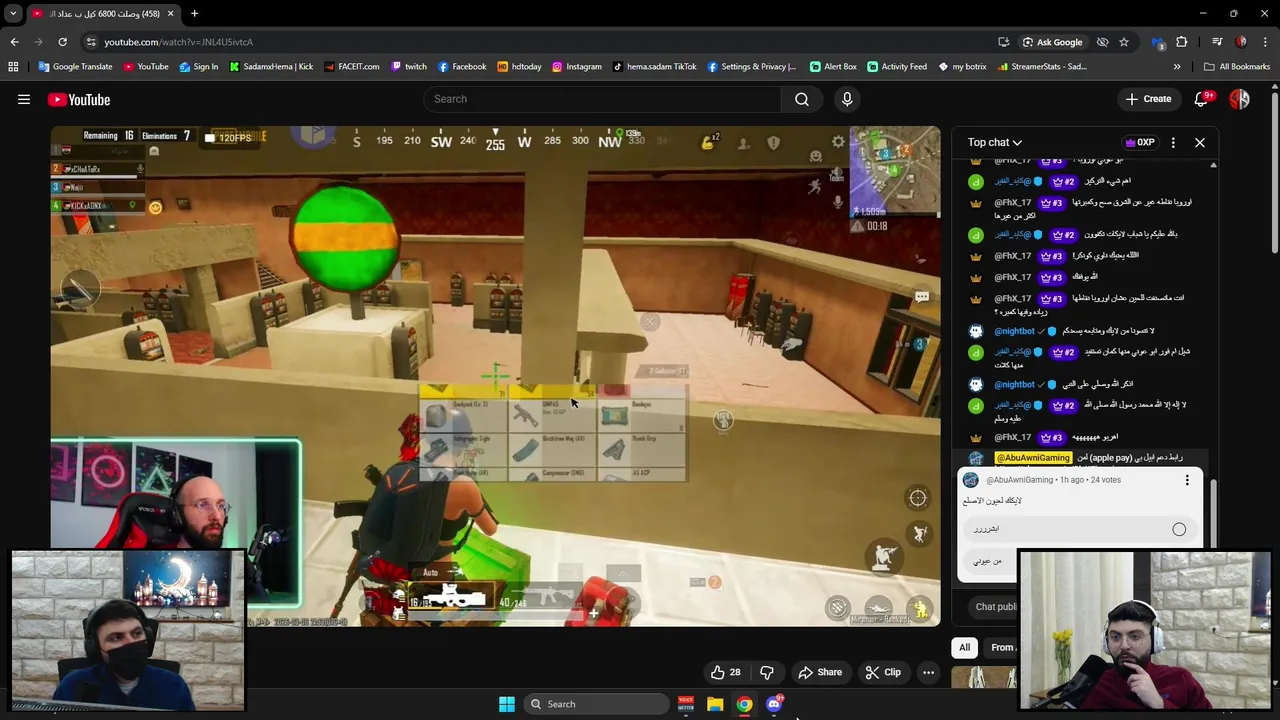Open the 0XP points badge in chat
Image resolution: width=1280 pixels, height=720 pixels.
(1140, 142)
